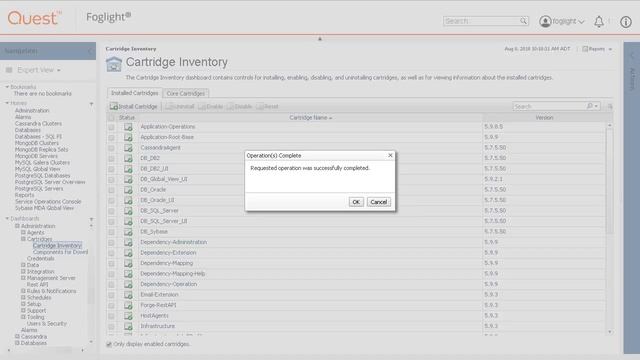Open Alarms under Homes
Screen dimensions: 640x360
pyautogui.click(x=23, y=117)
